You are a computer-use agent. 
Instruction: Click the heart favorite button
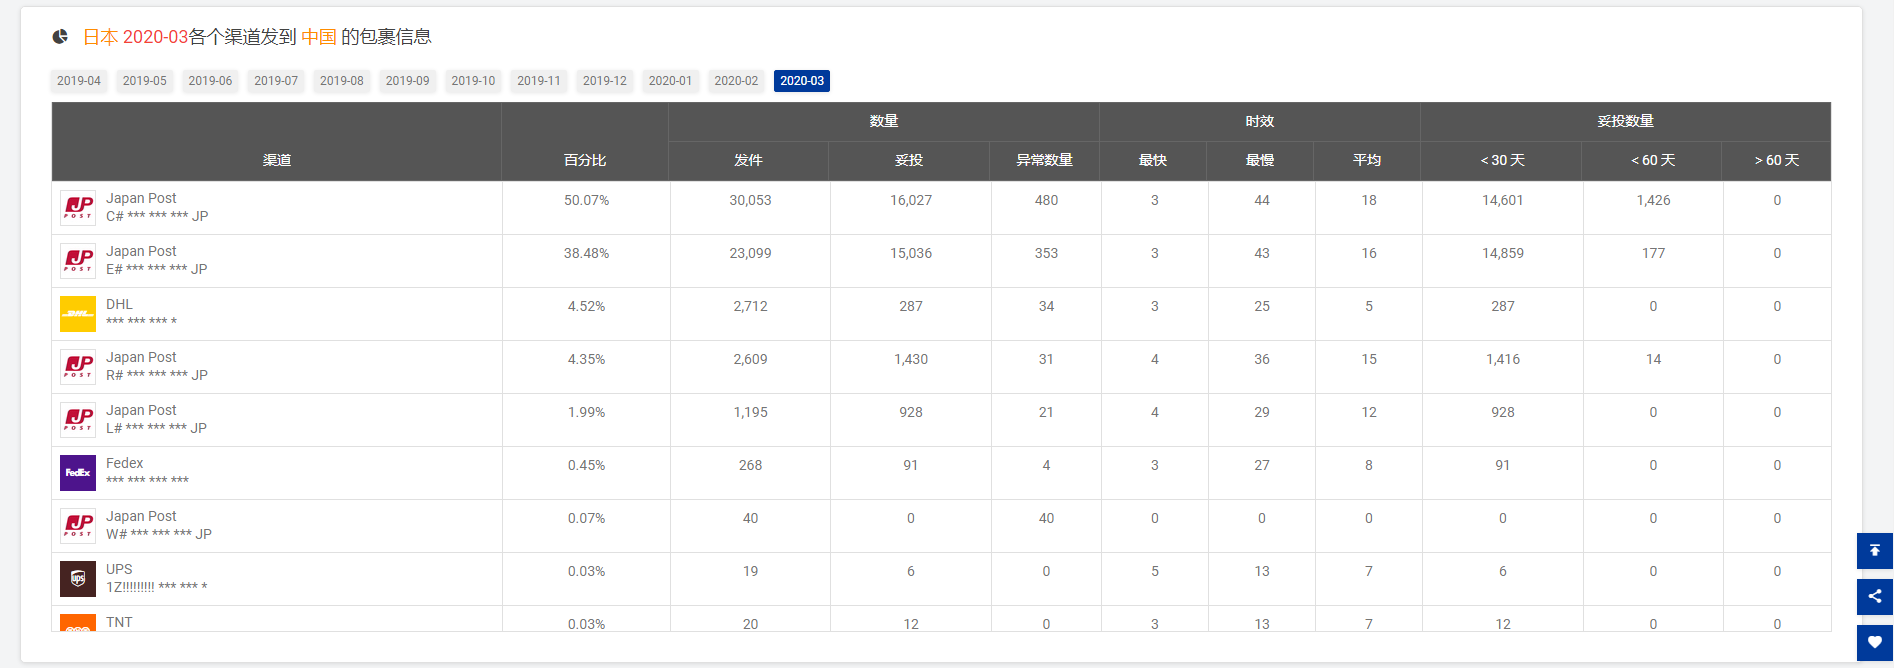coord(1874,643)
